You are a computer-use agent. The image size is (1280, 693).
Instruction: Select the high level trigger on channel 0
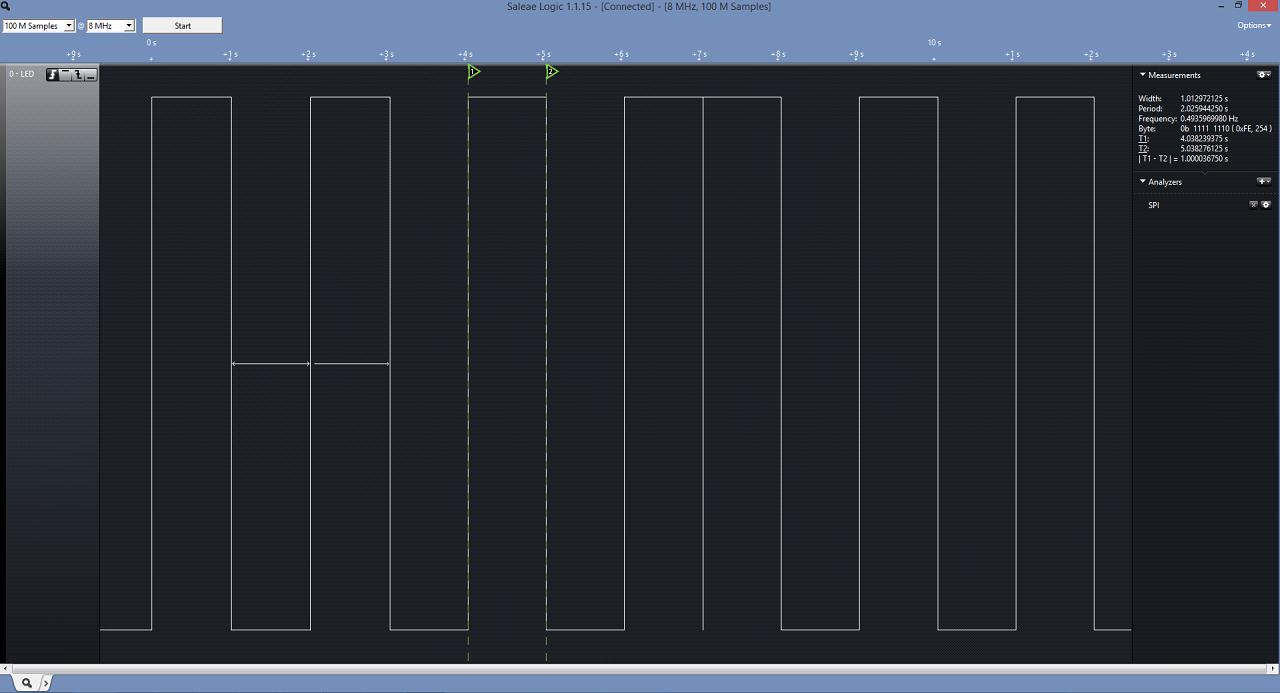[66, 75]
